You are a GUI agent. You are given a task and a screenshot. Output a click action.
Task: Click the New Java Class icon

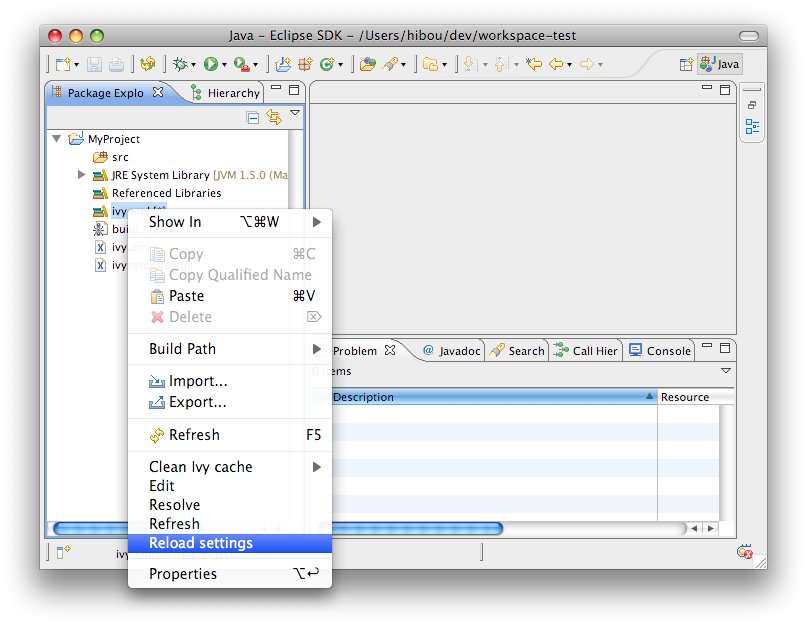pyautogui.click(x=327, y=64)
